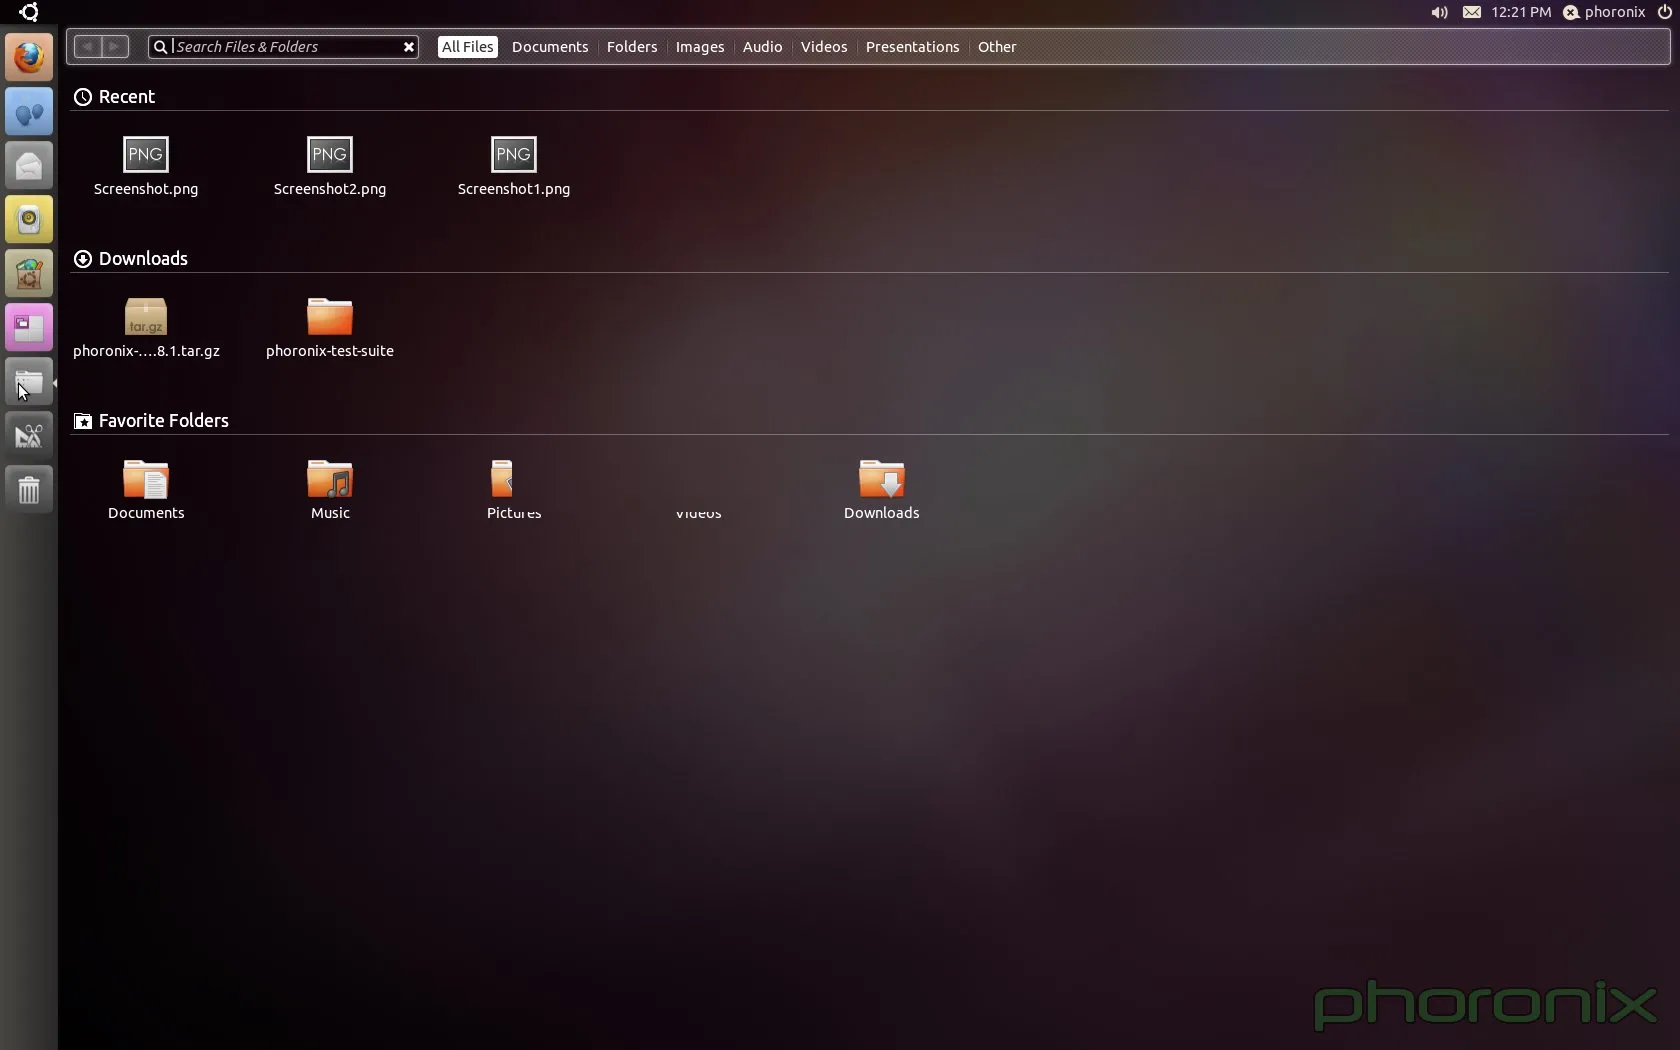Viewport: 1680px width, 1050px height.
Task: Open Ubuntu Software Center icon
Action: [x=29, y=274]
